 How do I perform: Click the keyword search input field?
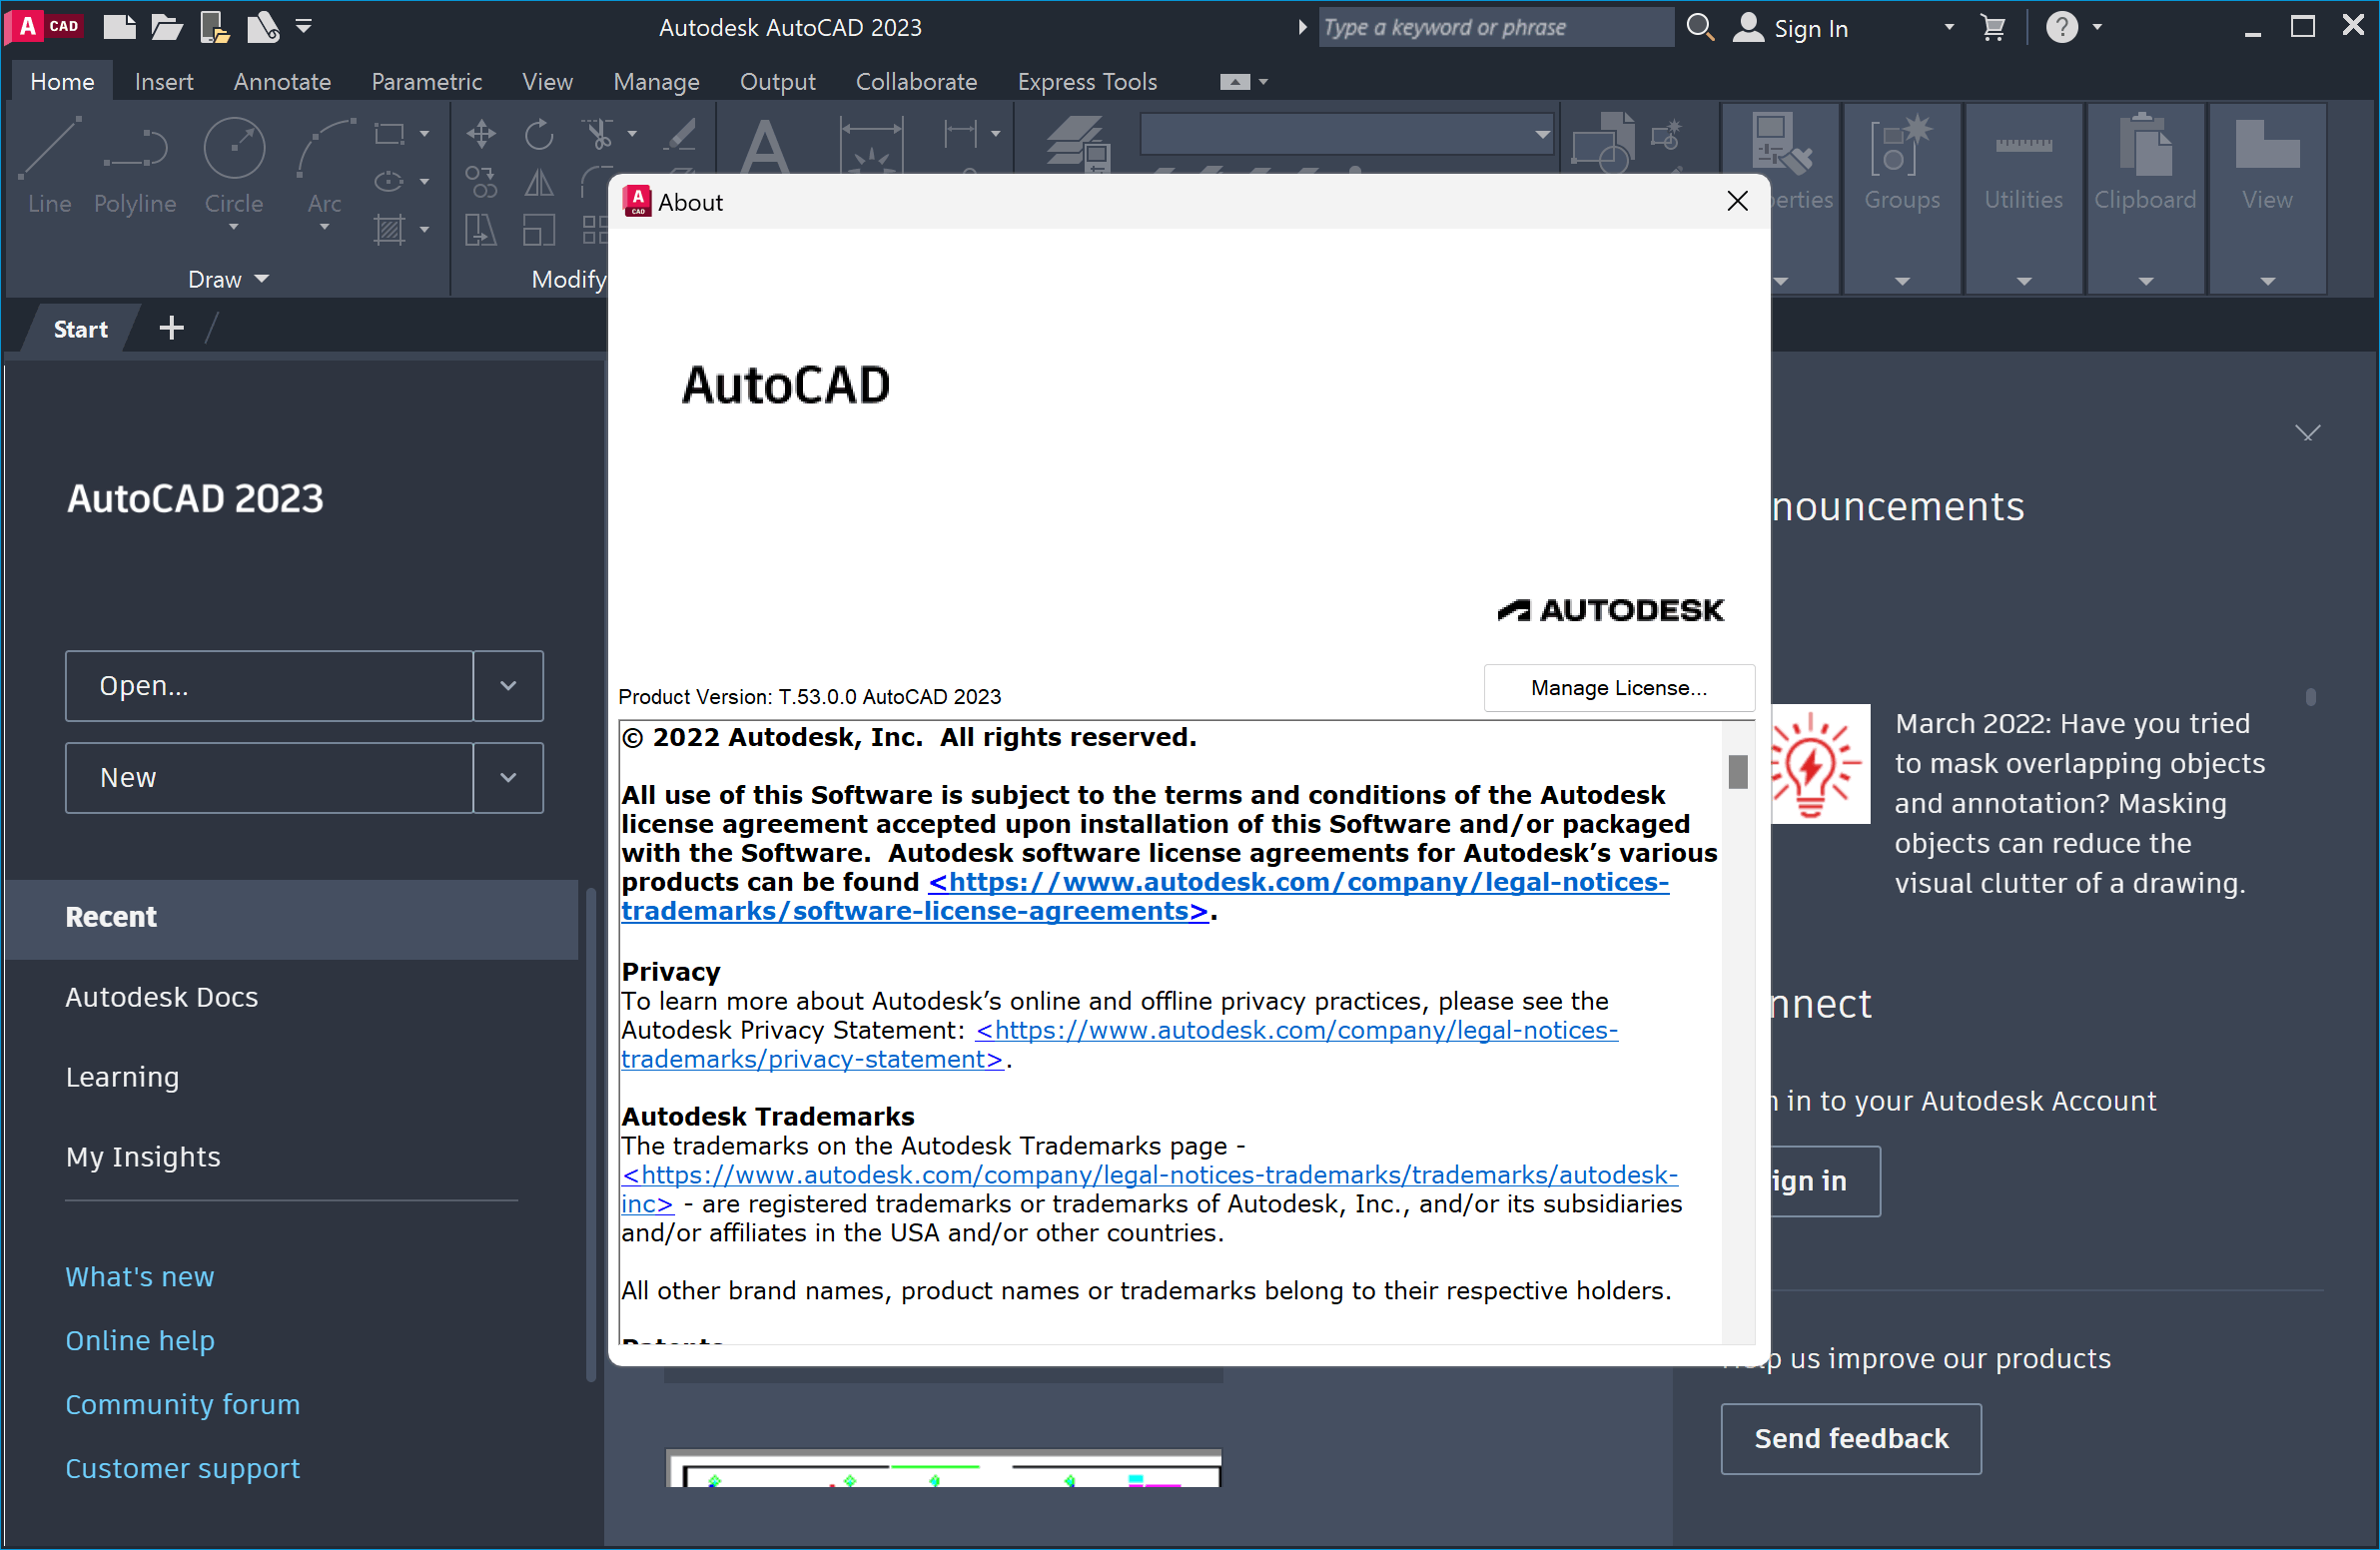[1496, 27]
